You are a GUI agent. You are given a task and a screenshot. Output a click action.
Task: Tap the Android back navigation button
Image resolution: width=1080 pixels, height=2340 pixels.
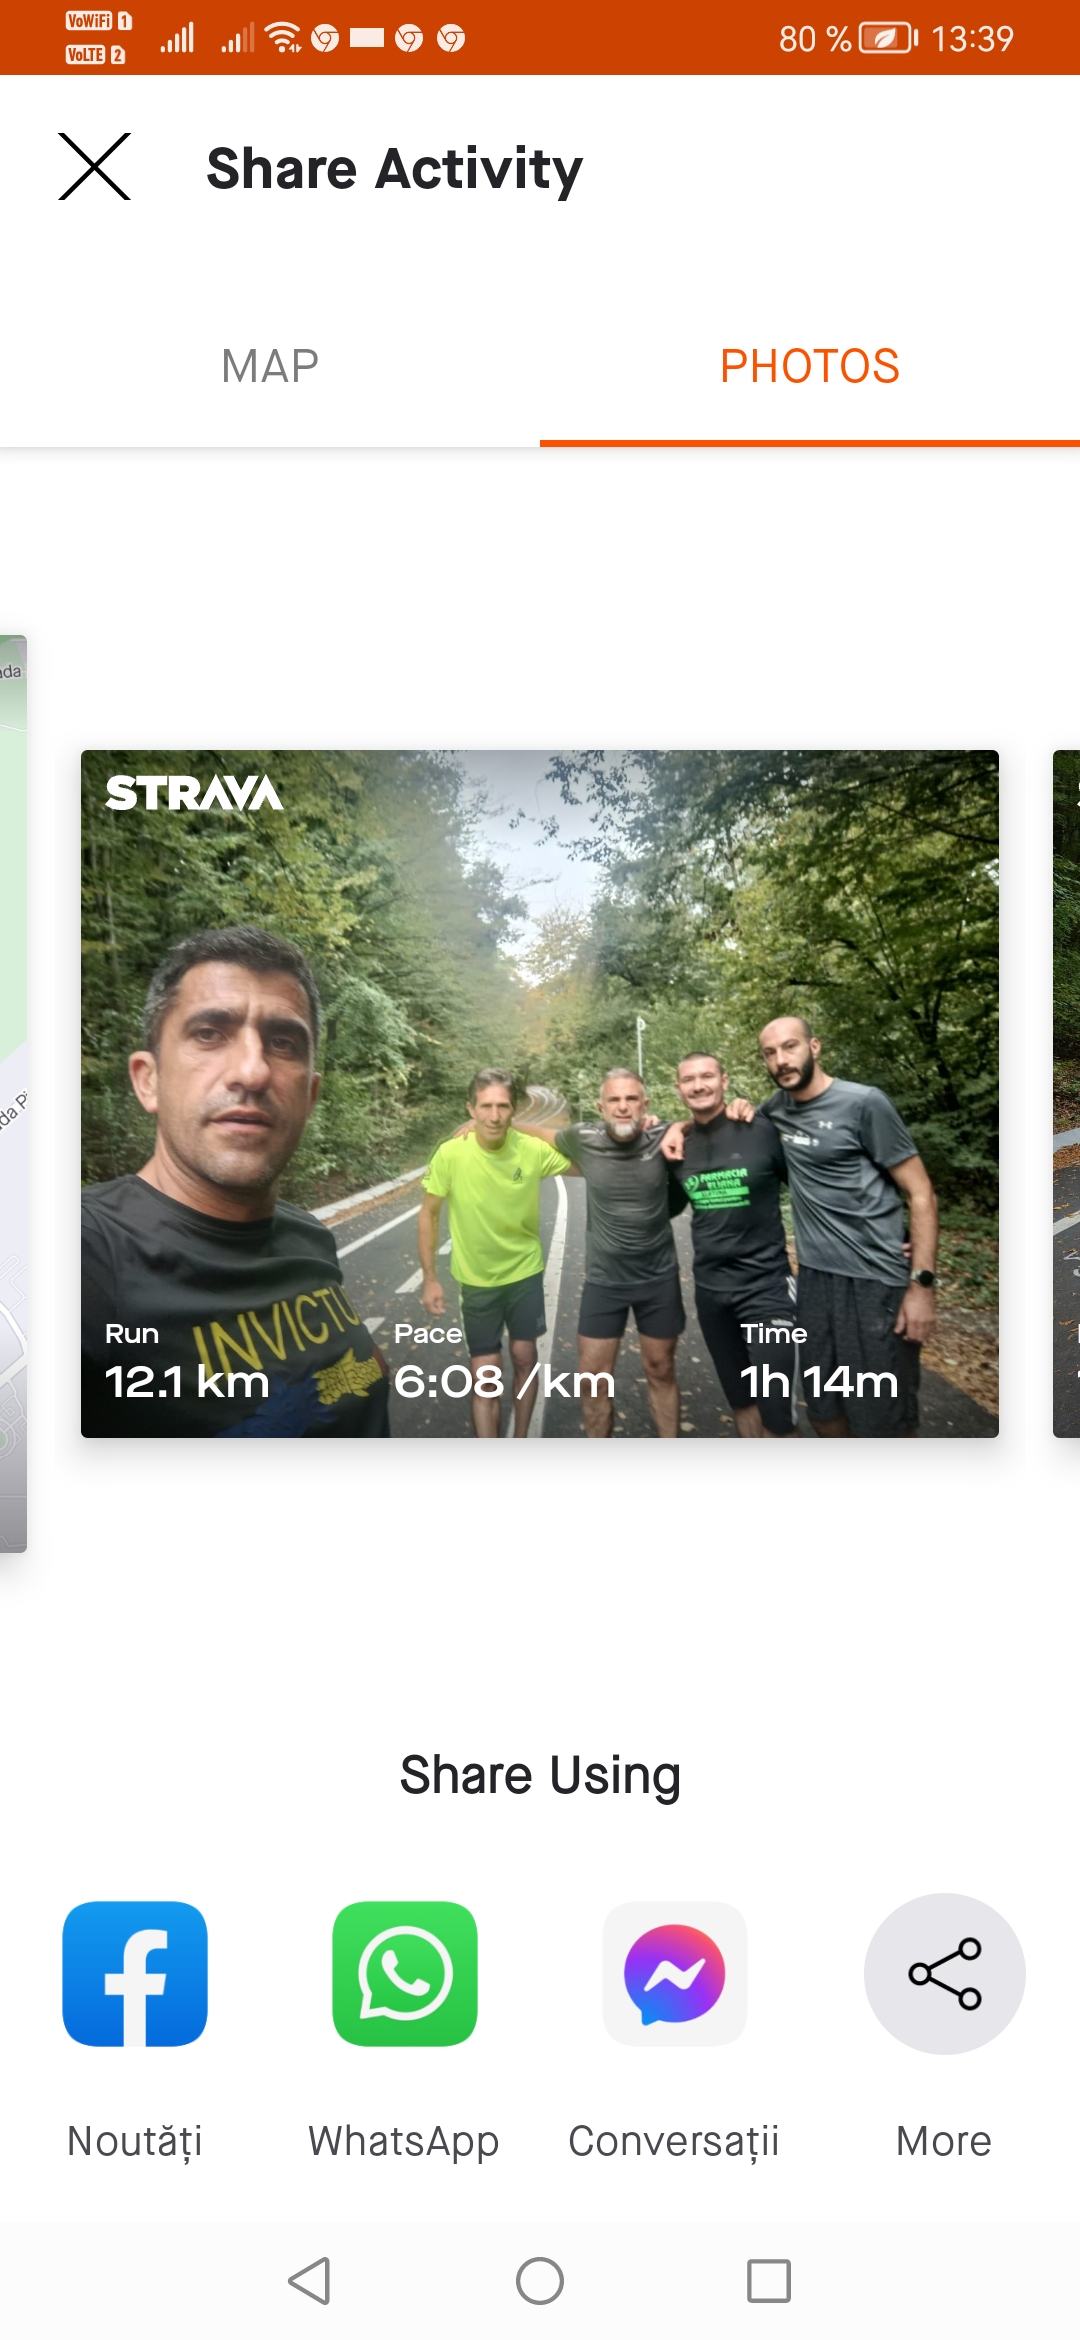[x=310, y=2281]
